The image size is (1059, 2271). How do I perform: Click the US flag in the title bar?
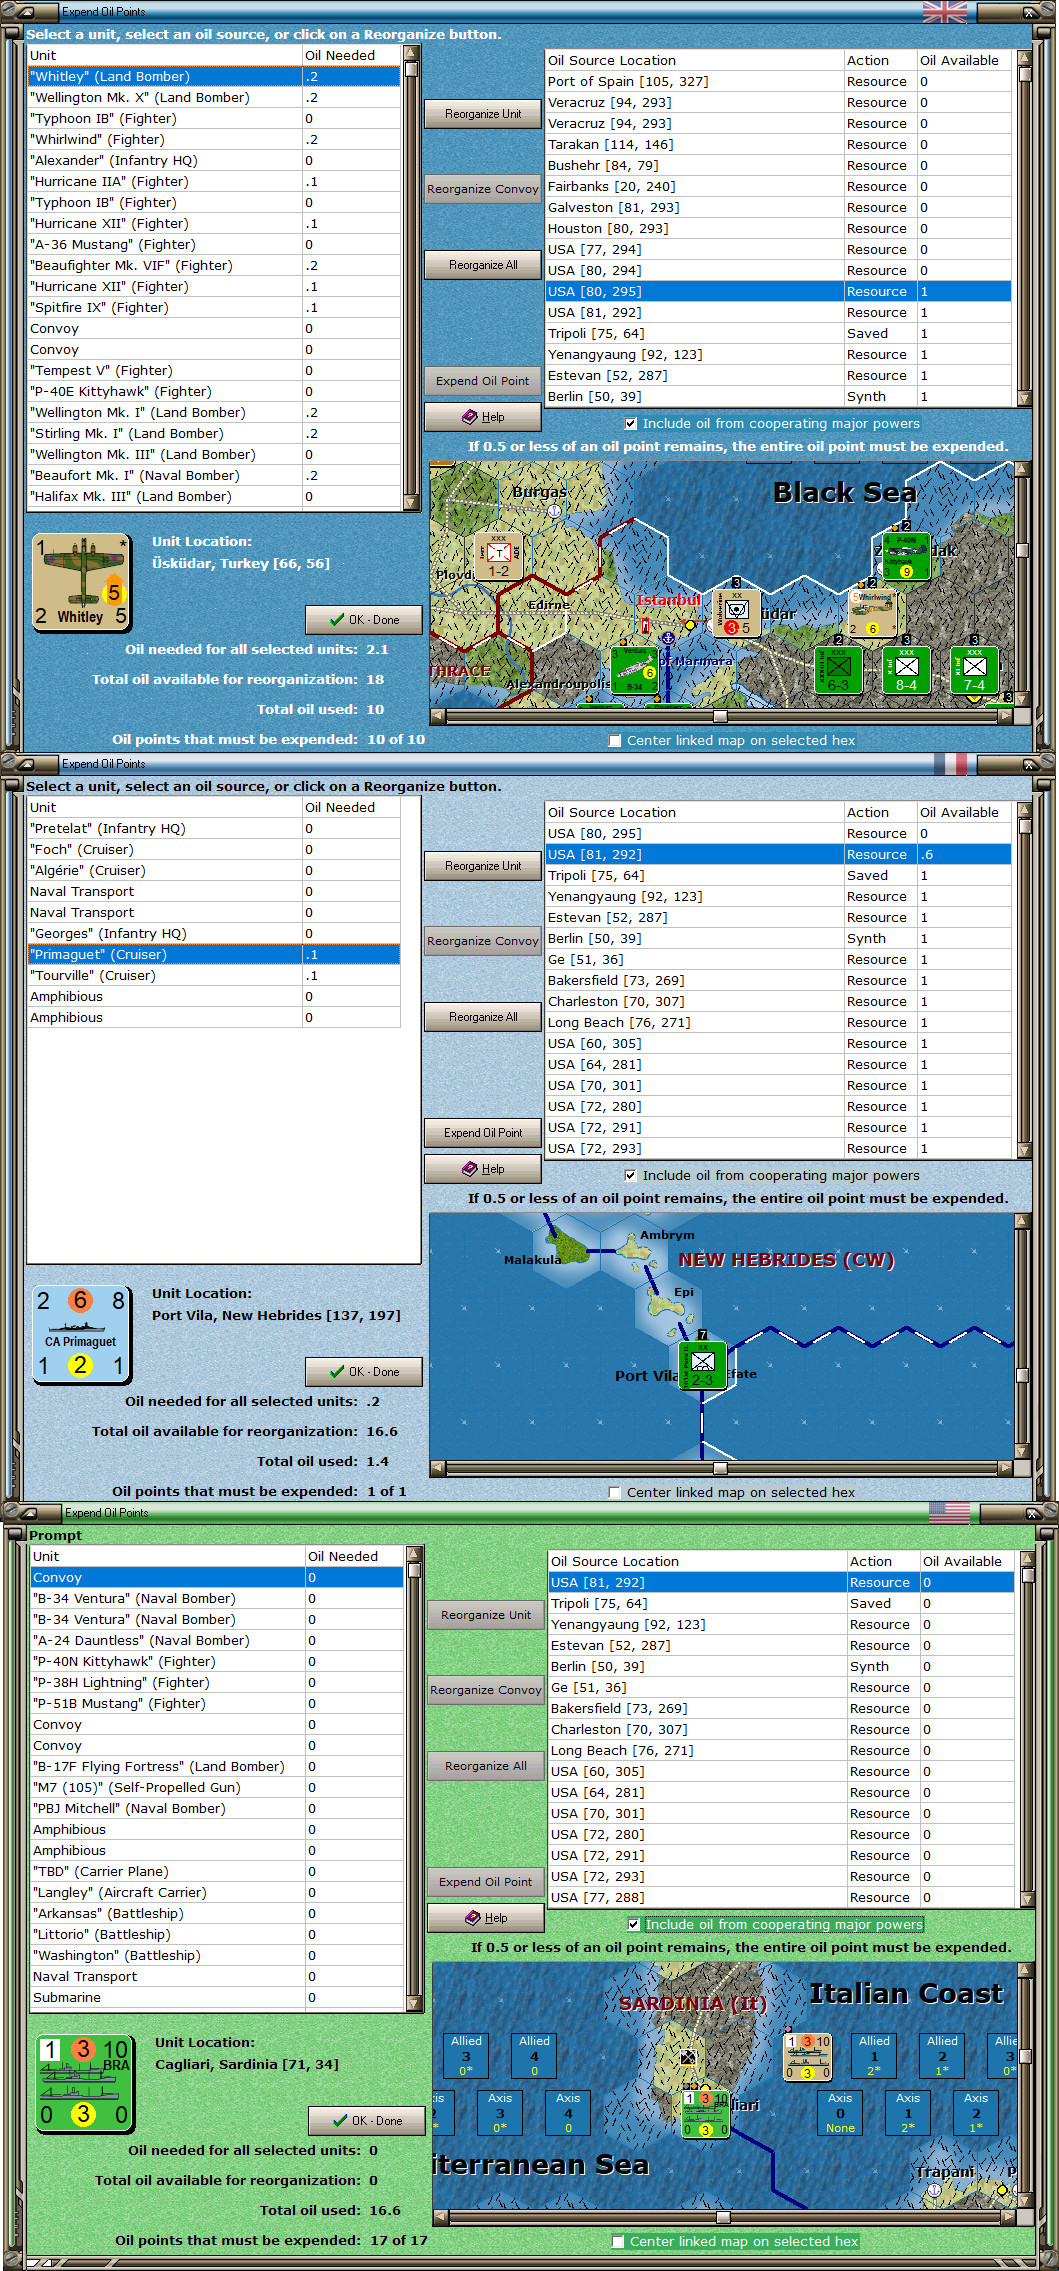[x=949, y=1513]
